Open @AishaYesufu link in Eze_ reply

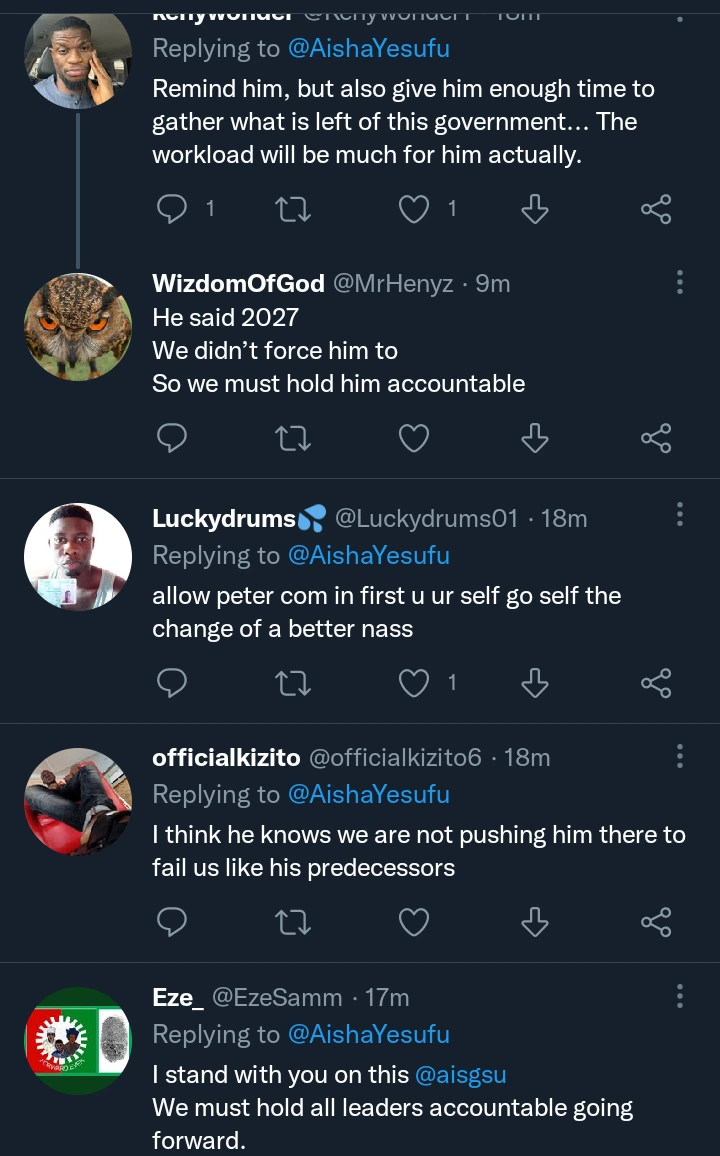point(368,1035)
